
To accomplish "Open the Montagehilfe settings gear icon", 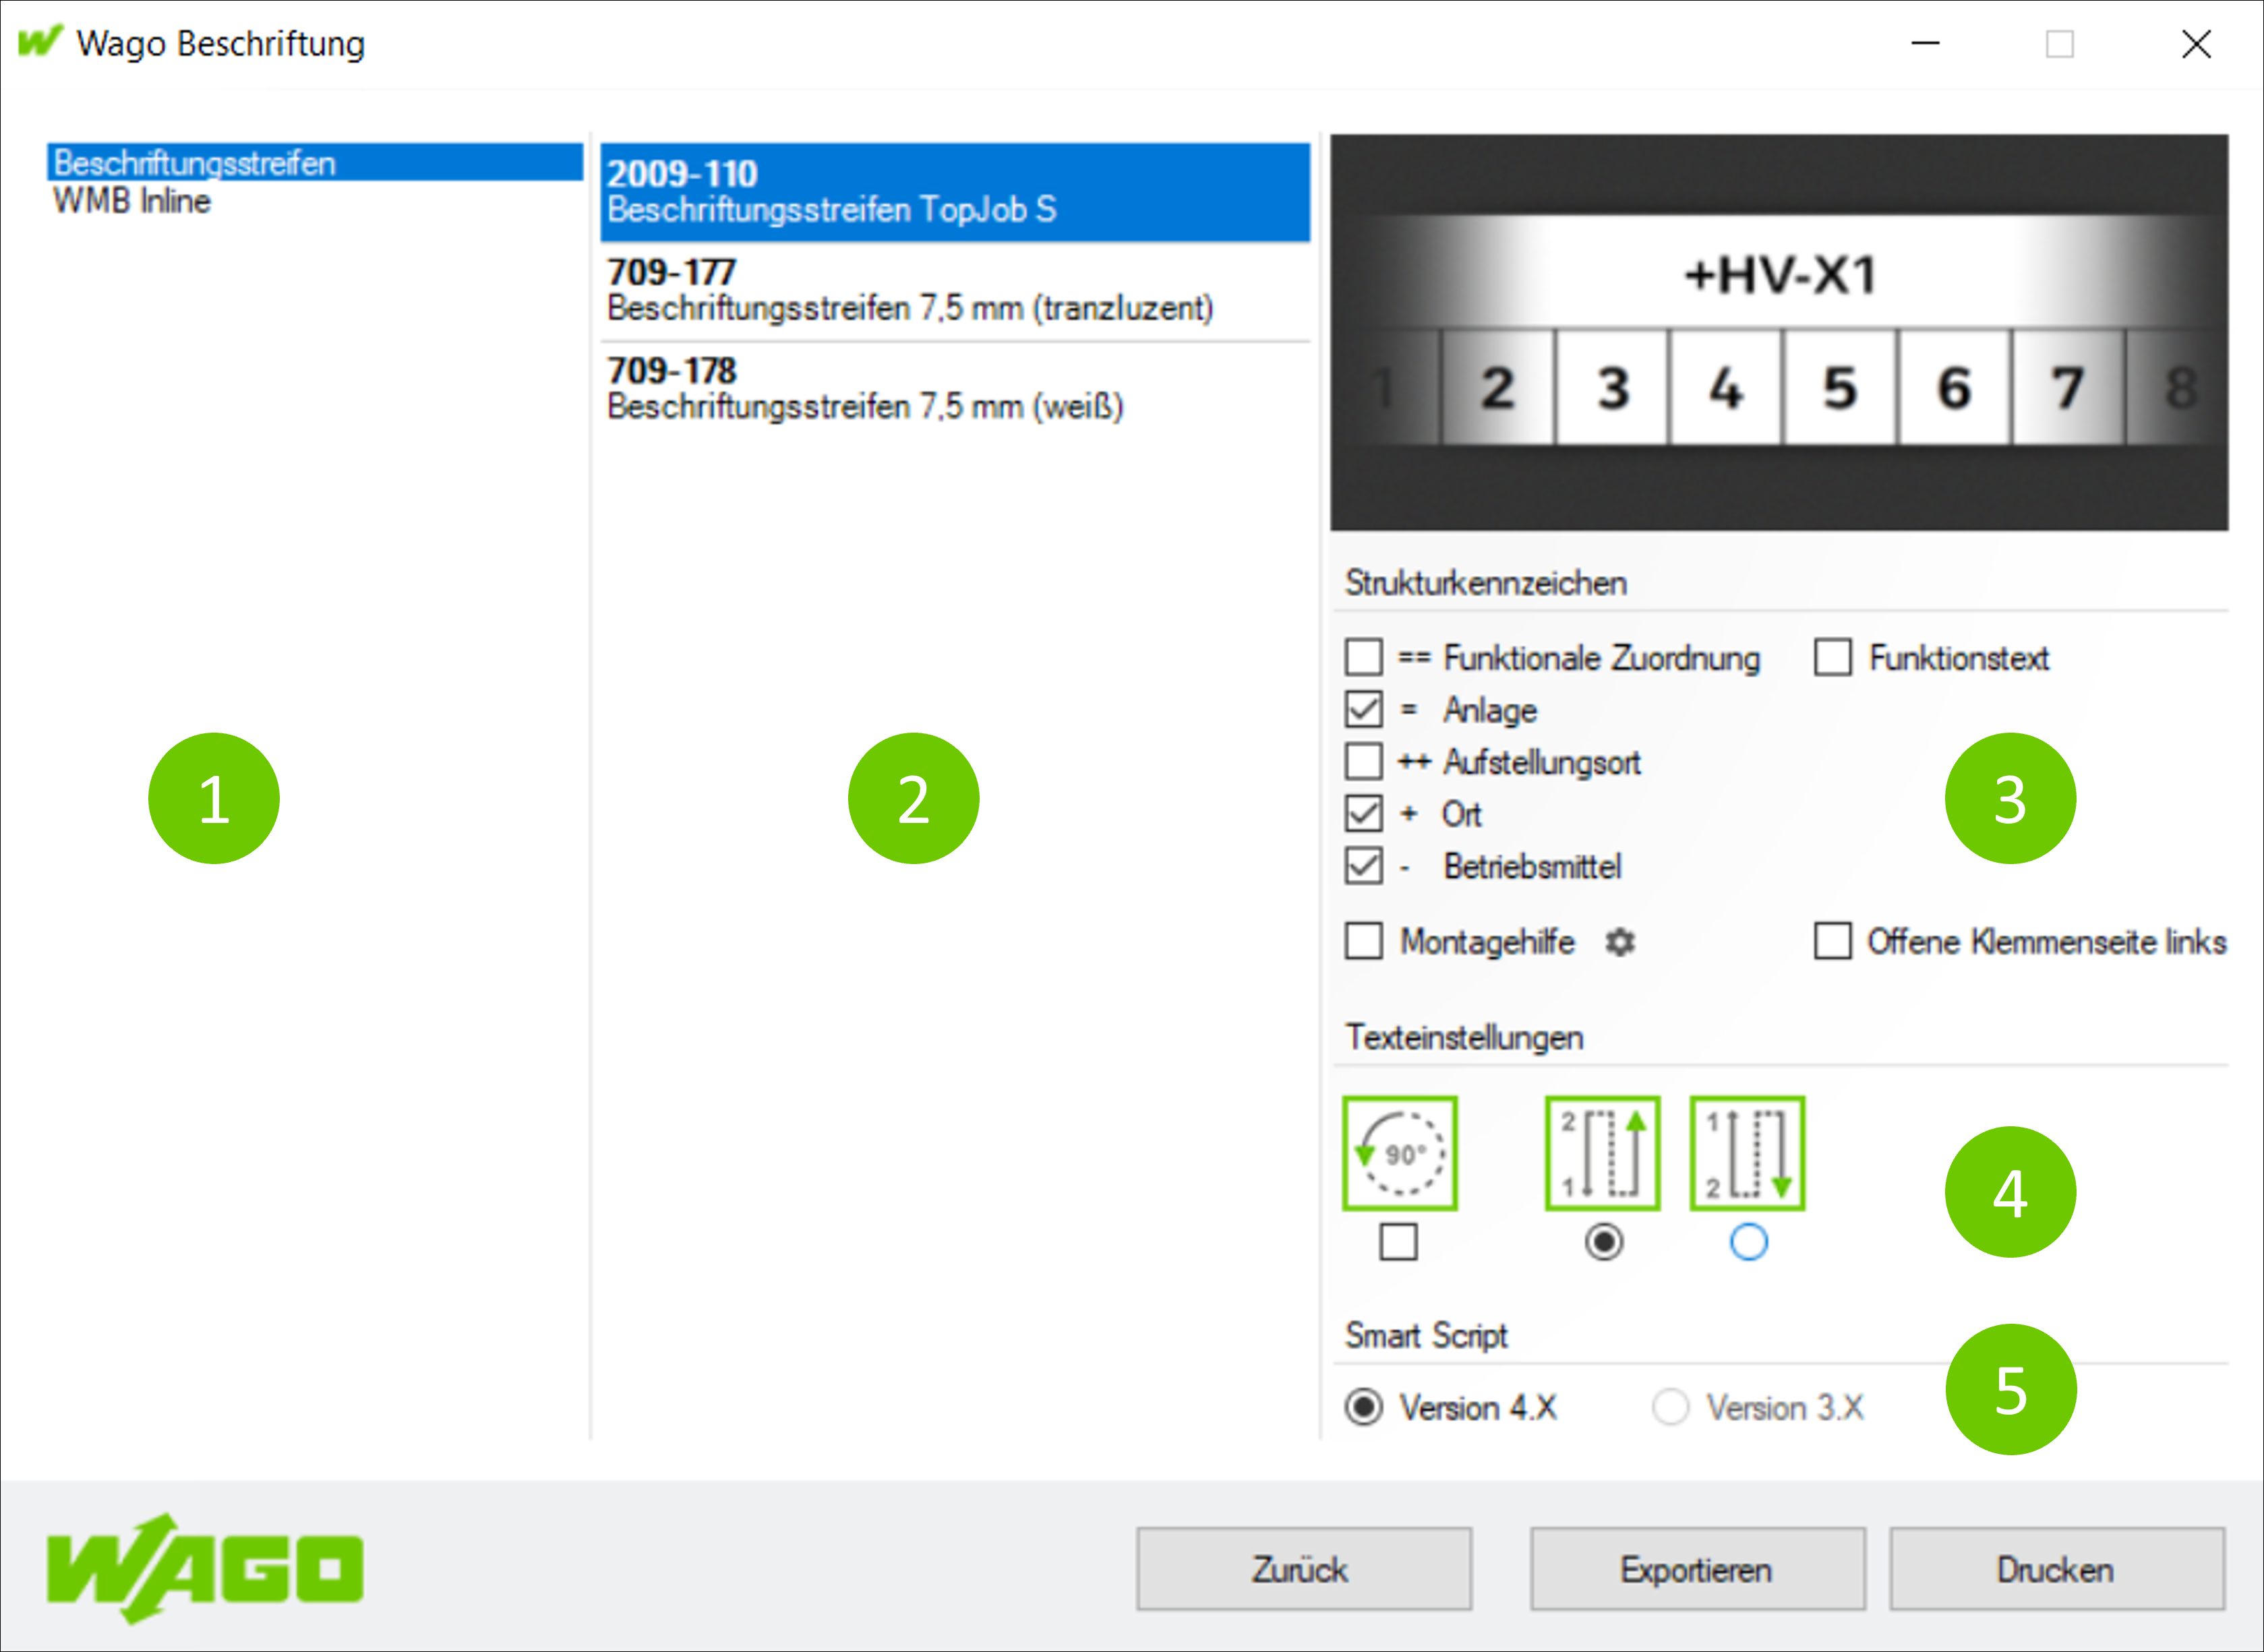I will point(1619,942).
